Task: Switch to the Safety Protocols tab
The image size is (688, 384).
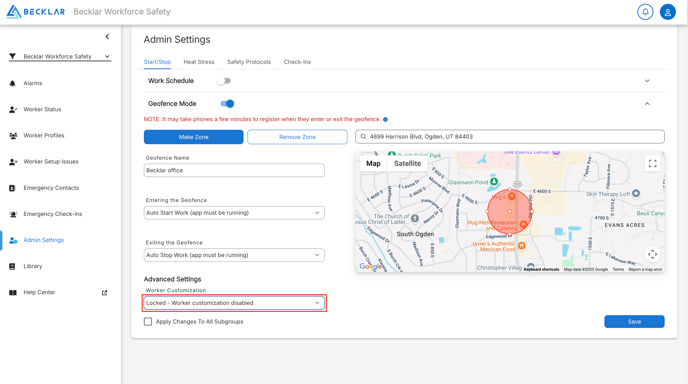Action: tap(249, 62)
